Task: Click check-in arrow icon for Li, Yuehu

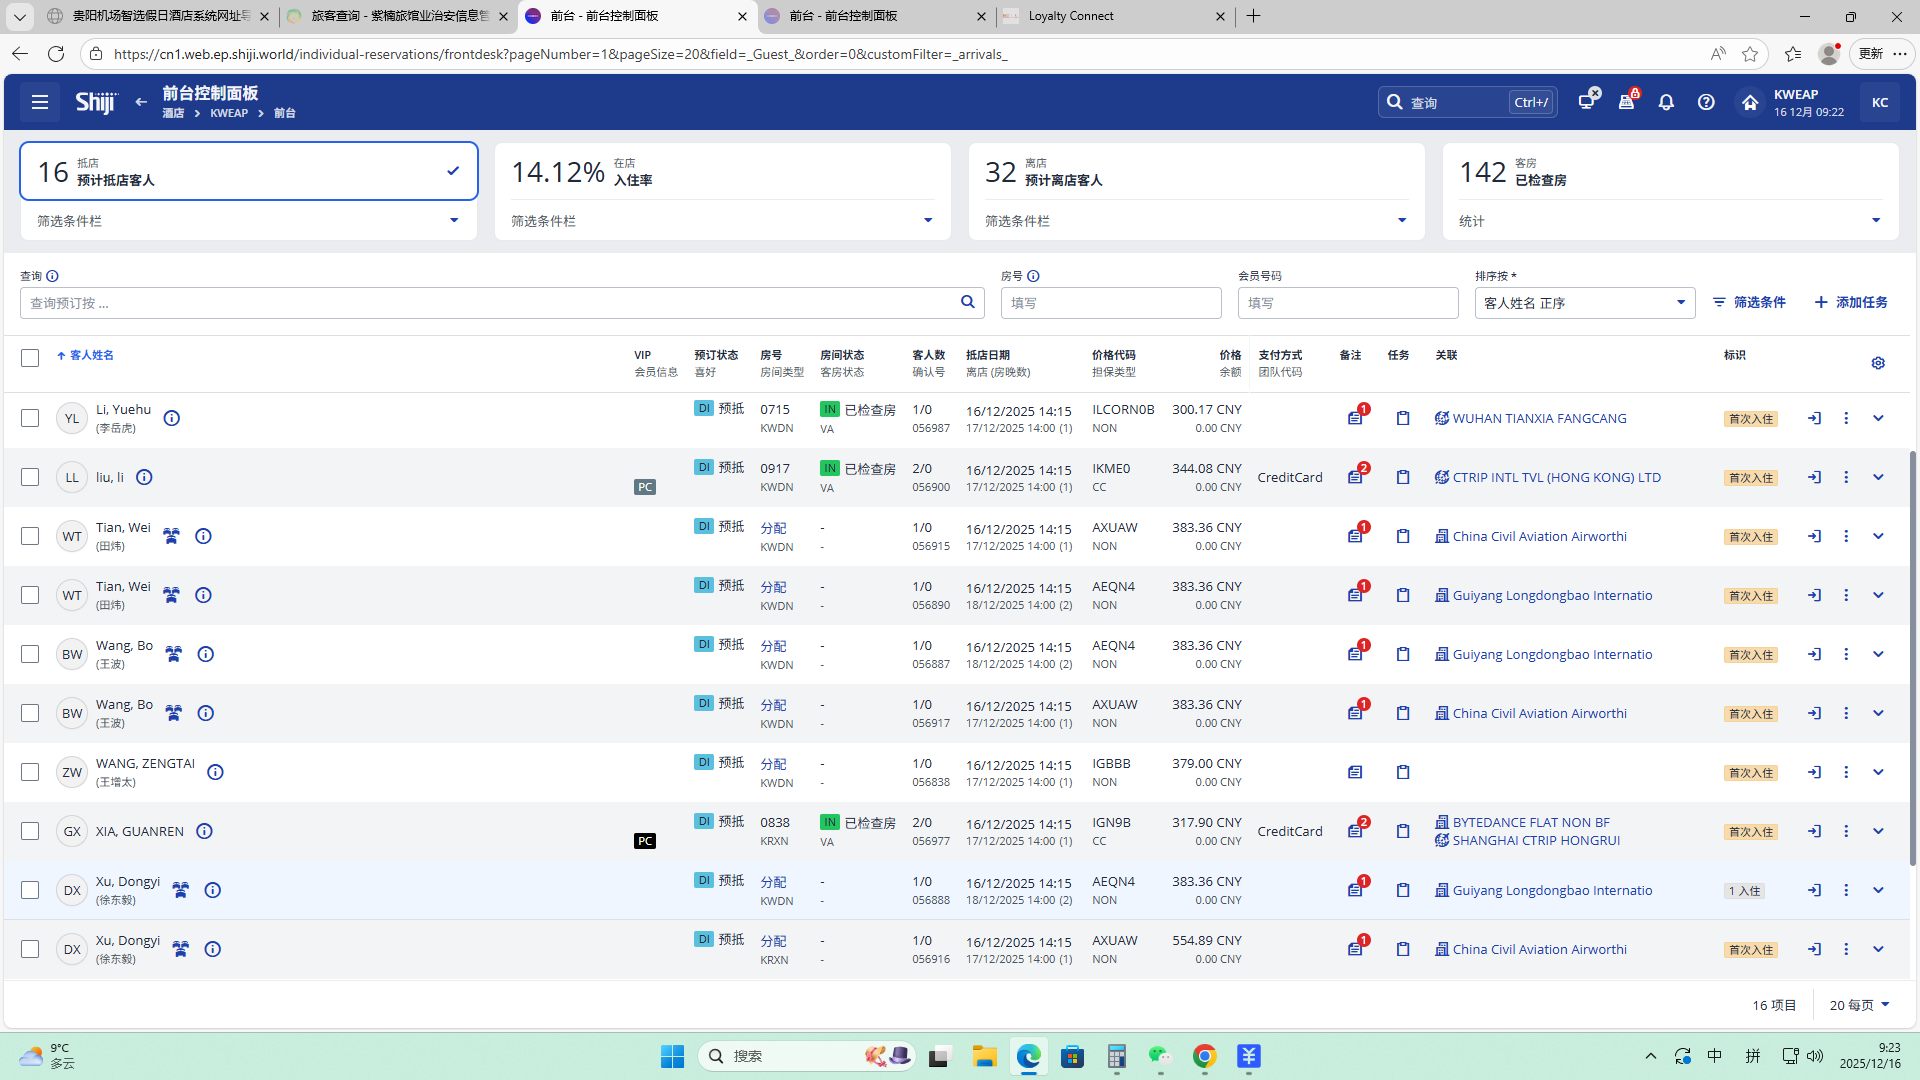Action: (x=1814, y=418)
